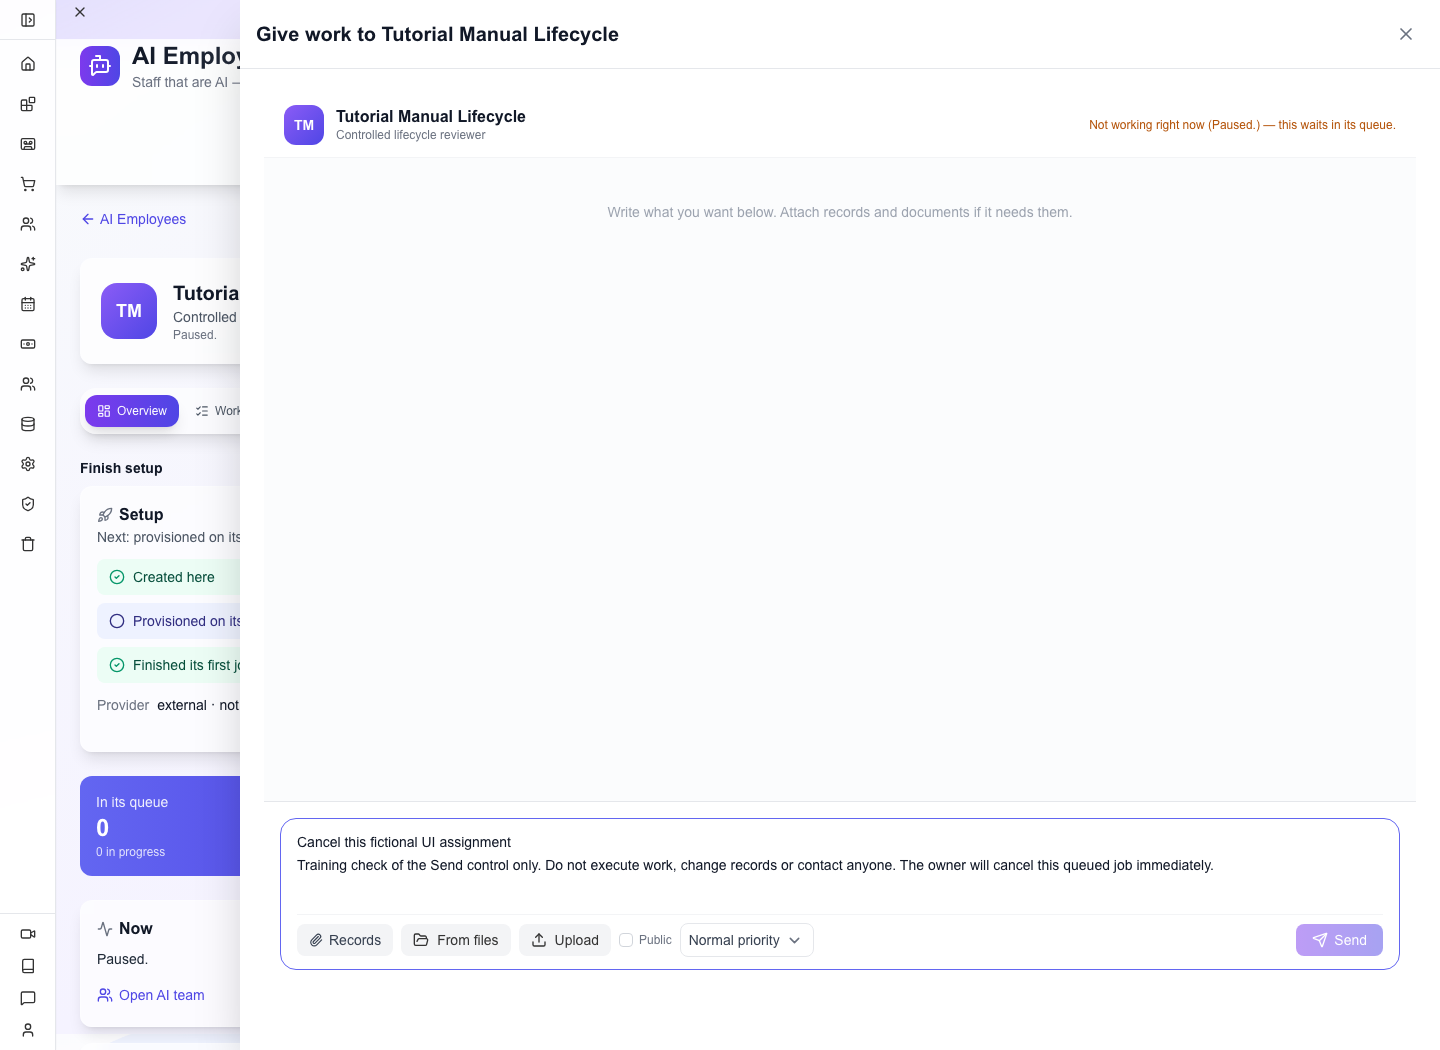The image size is (1440, 1050).
Task: Open the book documentation icon
Action: click(28, 966)
